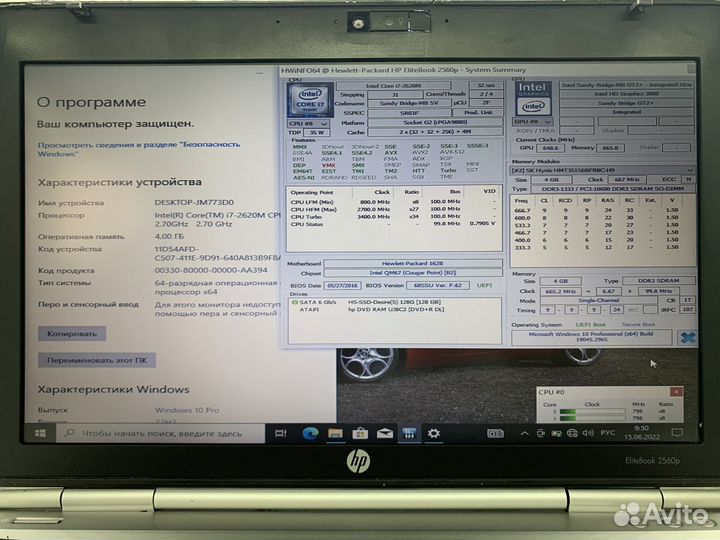The width and height of the screenshot is (720, 540).
Task: Open the taskbar clock and calendar
Action: coord(641,433)
